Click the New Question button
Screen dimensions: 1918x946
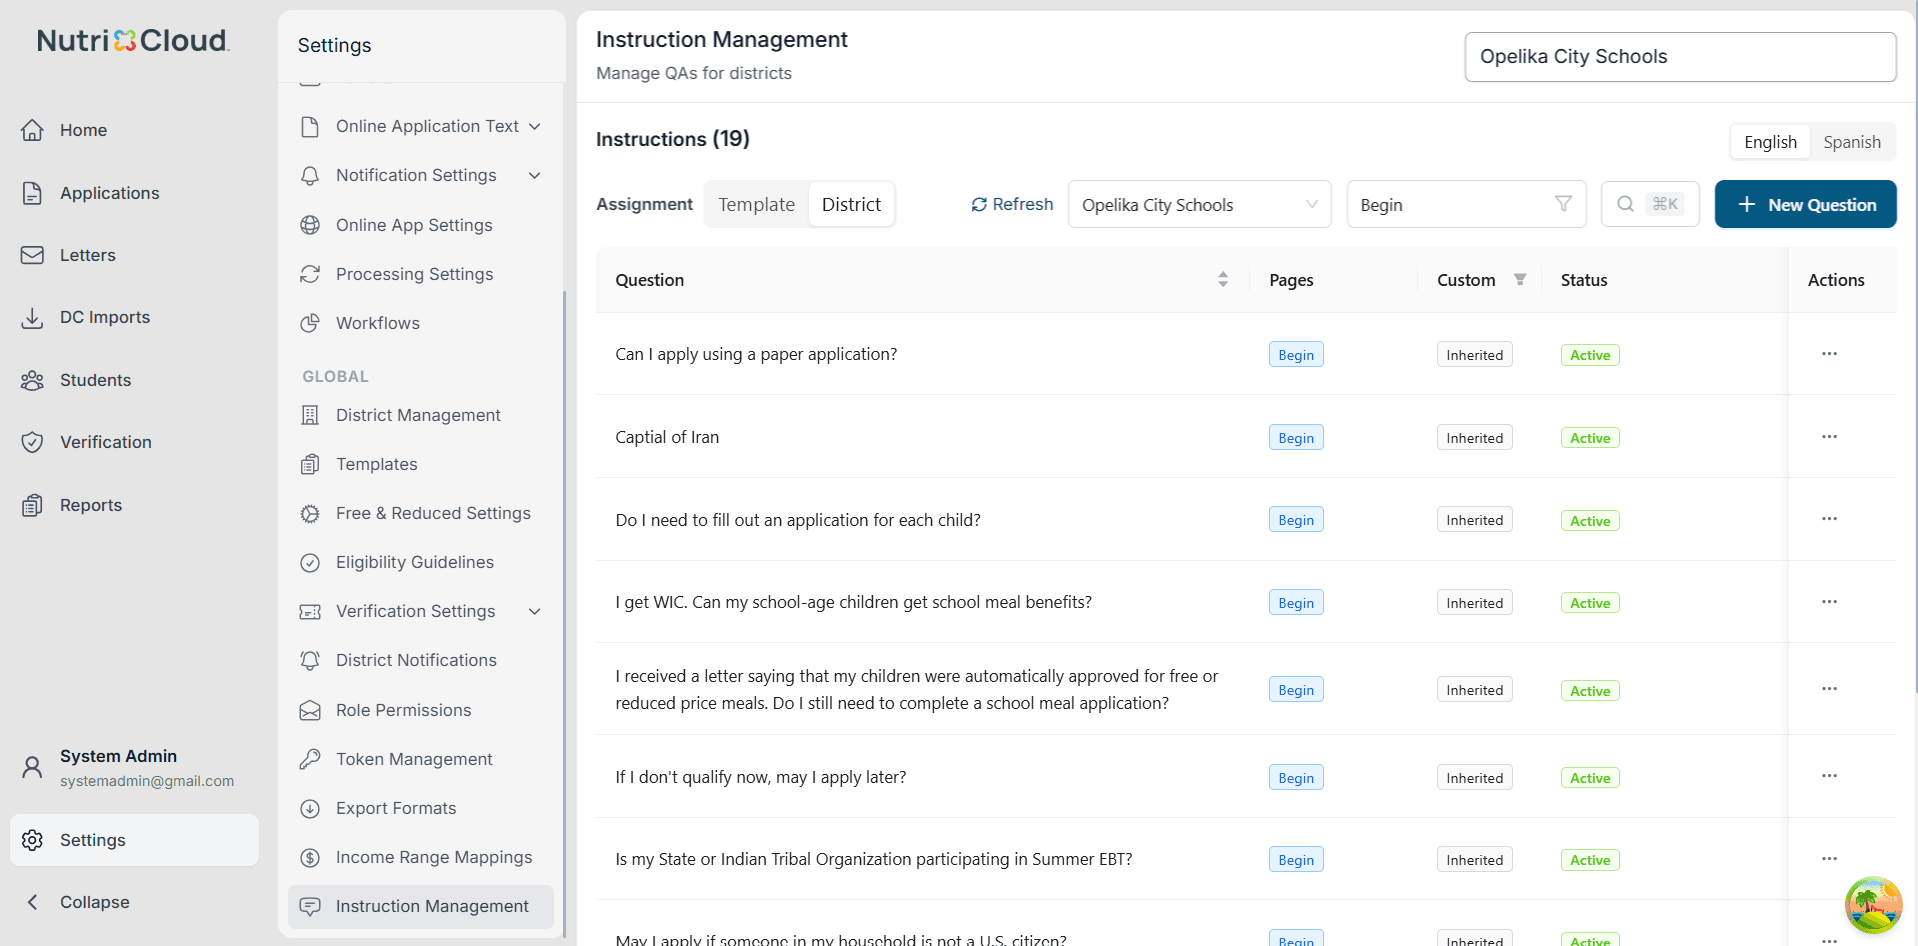pos(1805,204)
